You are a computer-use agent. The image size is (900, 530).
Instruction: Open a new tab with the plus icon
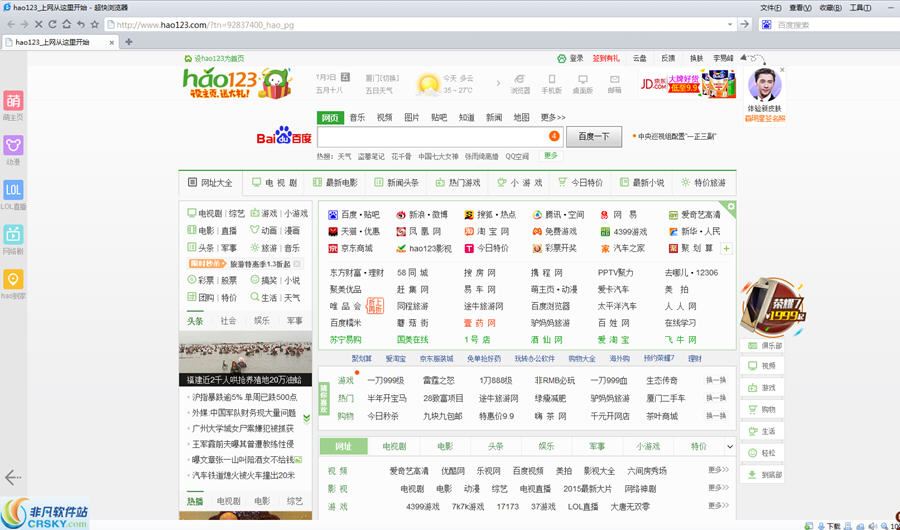[129, 42]
